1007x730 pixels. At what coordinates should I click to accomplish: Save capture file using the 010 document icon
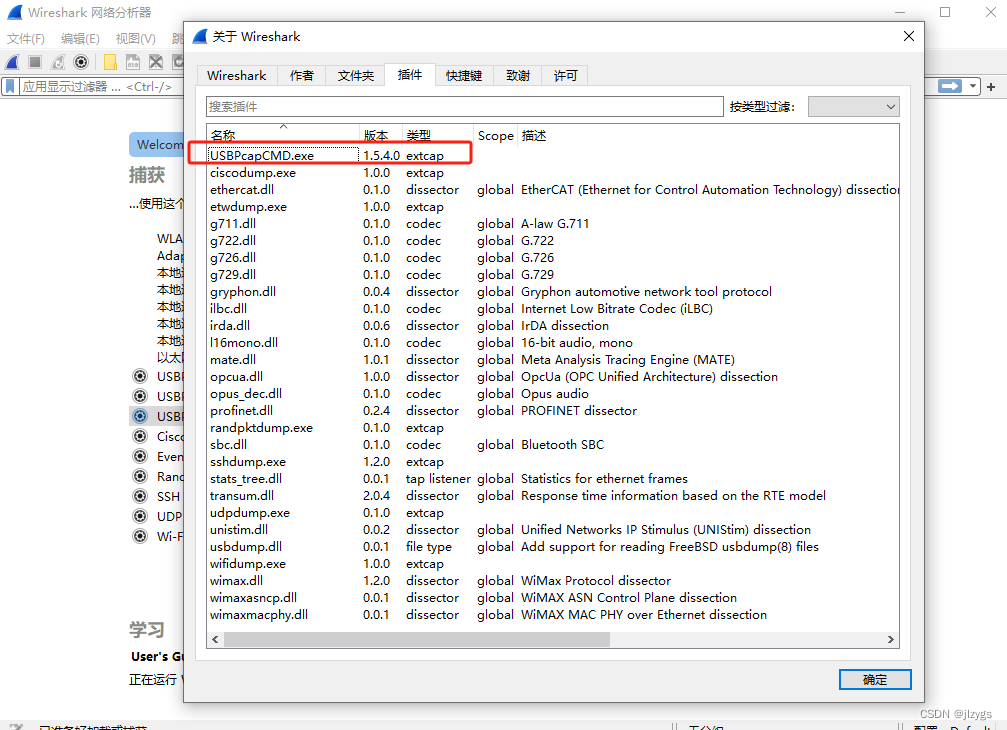133,62
